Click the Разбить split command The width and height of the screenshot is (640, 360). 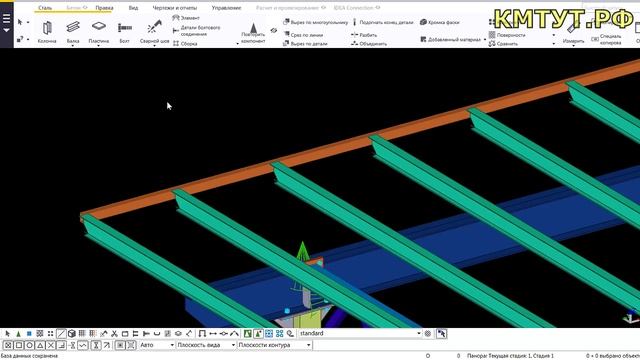click(364, 35)
